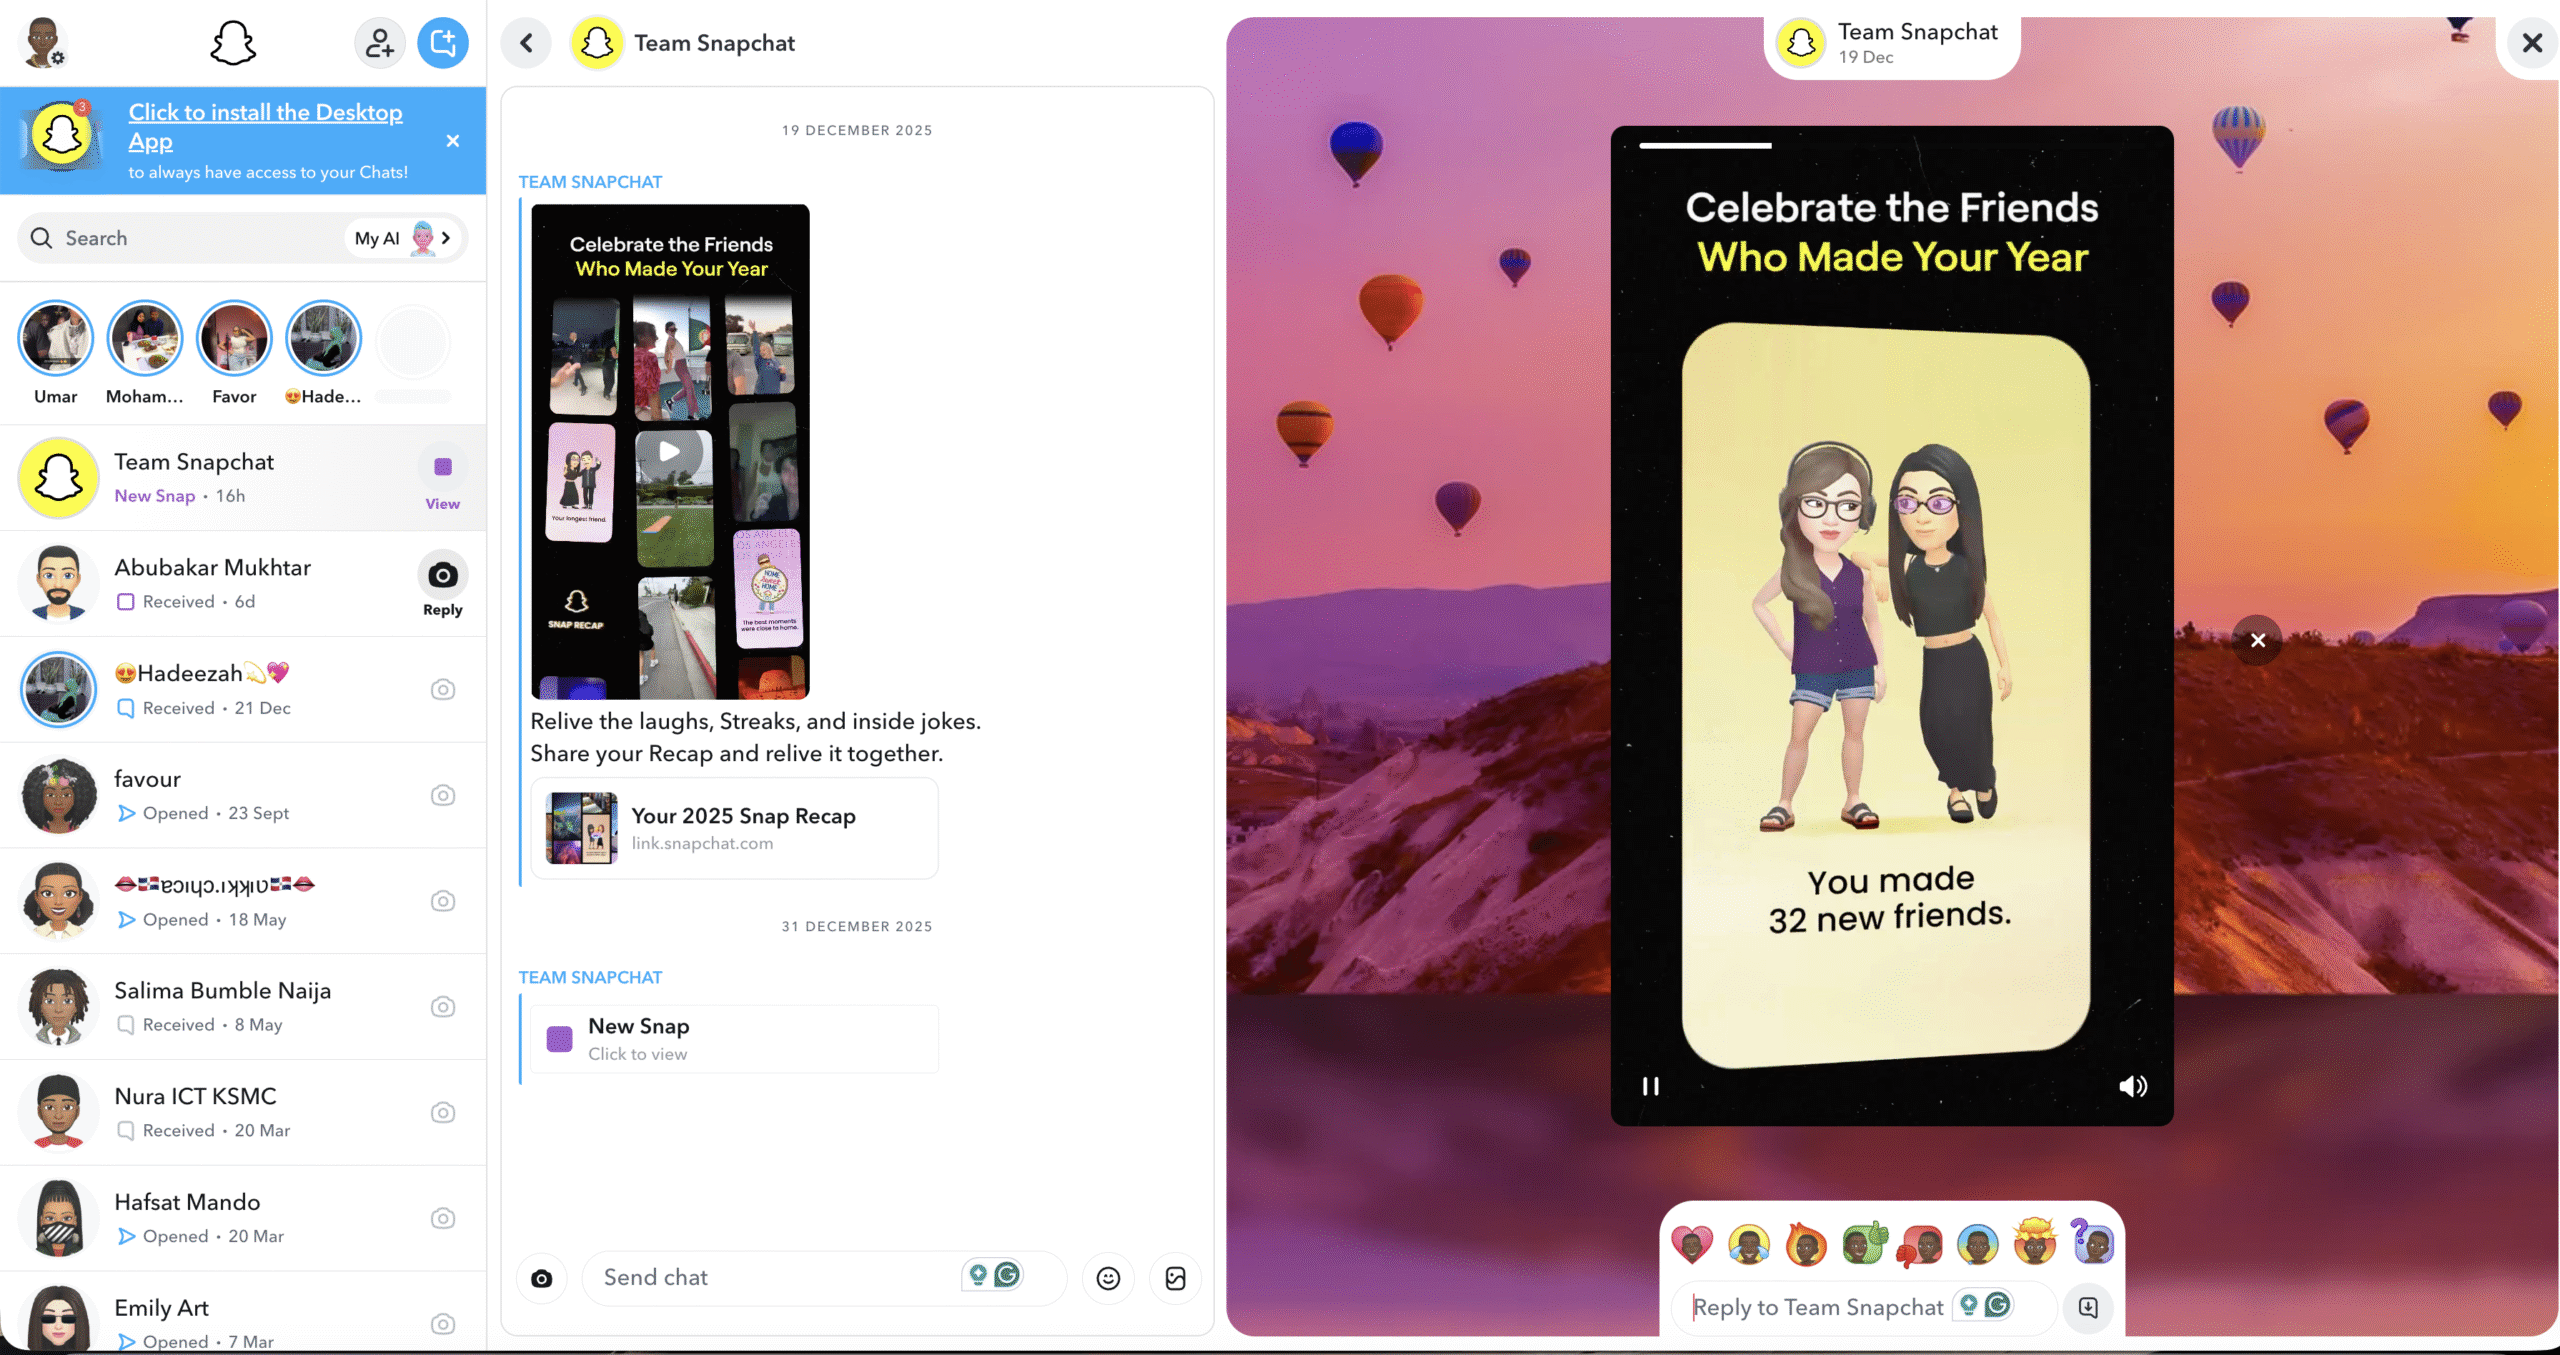The height and width of the screenshot is (1355, 2560).
Task: Open profile avatar with settings gear
Action: point(43,43)
